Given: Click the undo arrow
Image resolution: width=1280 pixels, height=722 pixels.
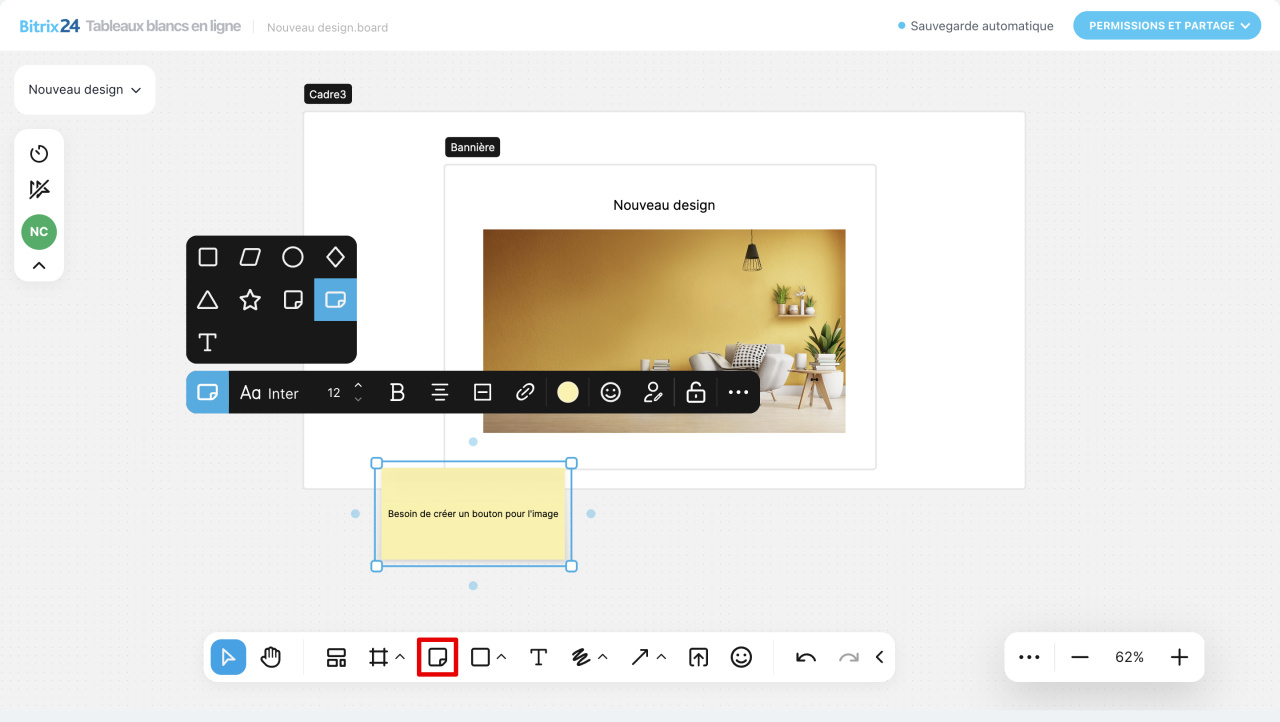Looking at the screenshot, I should pyautogui.click(x=806, y=657).
